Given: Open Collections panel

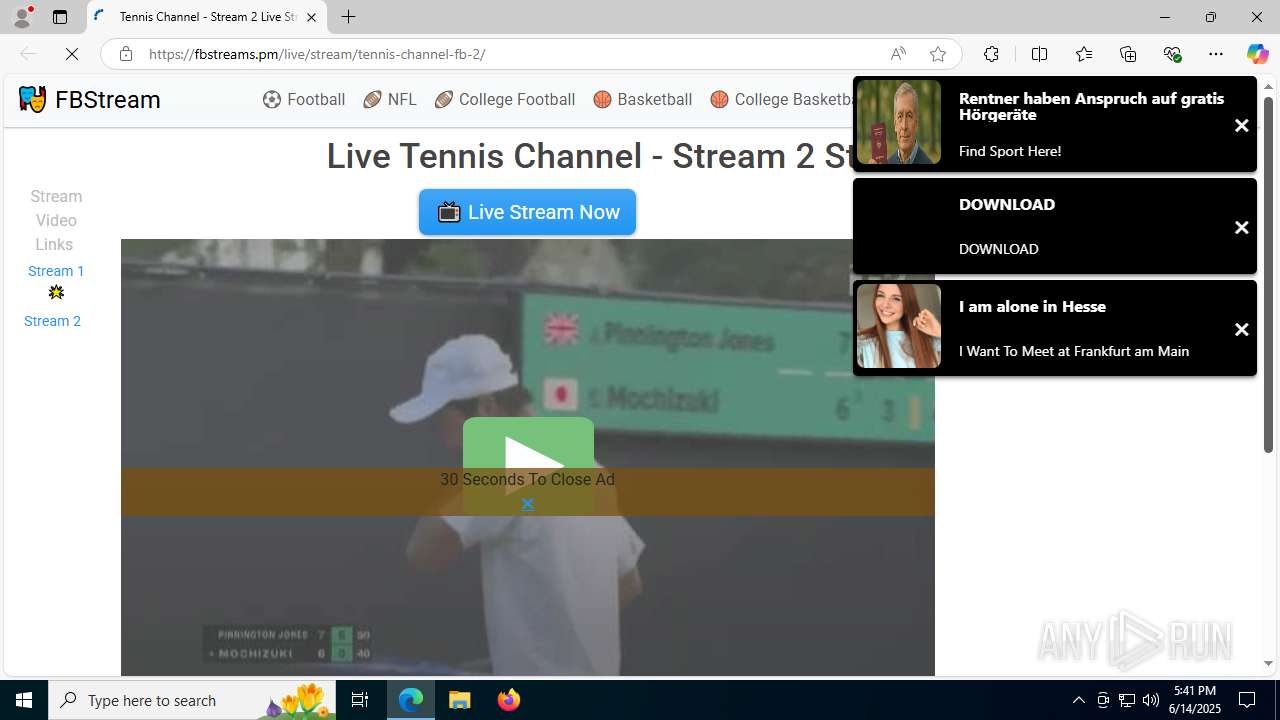Looking at the screenshot, I should [1128, 54].
